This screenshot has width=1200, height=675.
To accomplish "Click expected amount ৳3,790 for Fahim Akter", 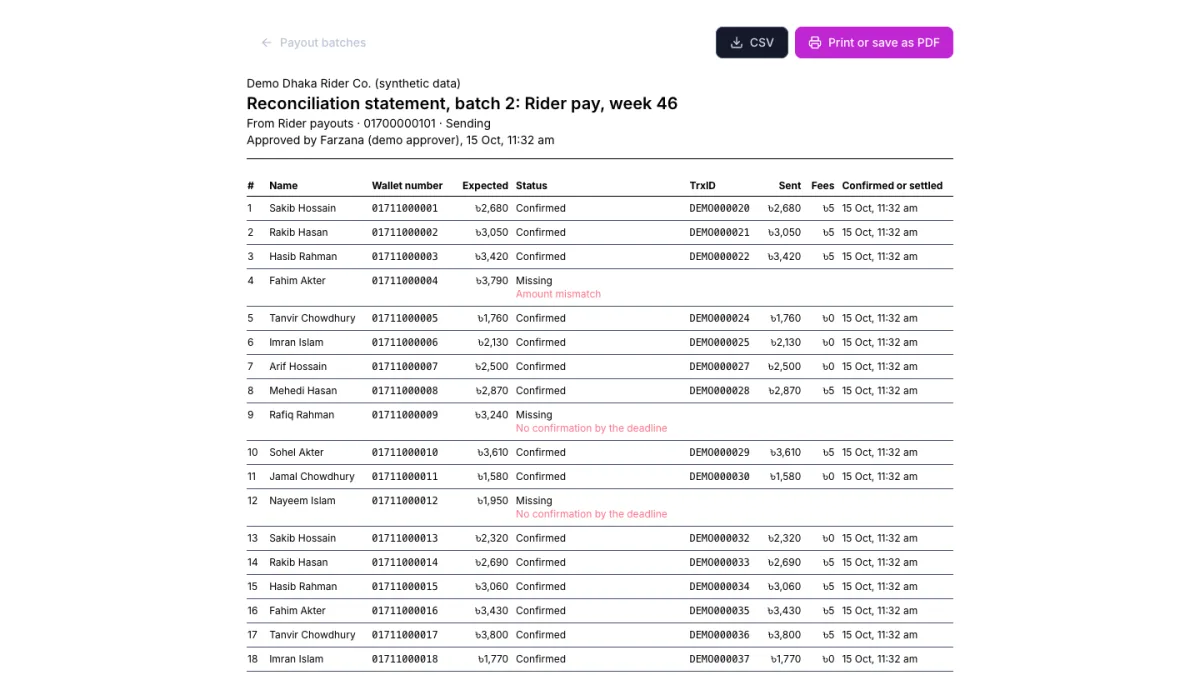I will point(492,281).
